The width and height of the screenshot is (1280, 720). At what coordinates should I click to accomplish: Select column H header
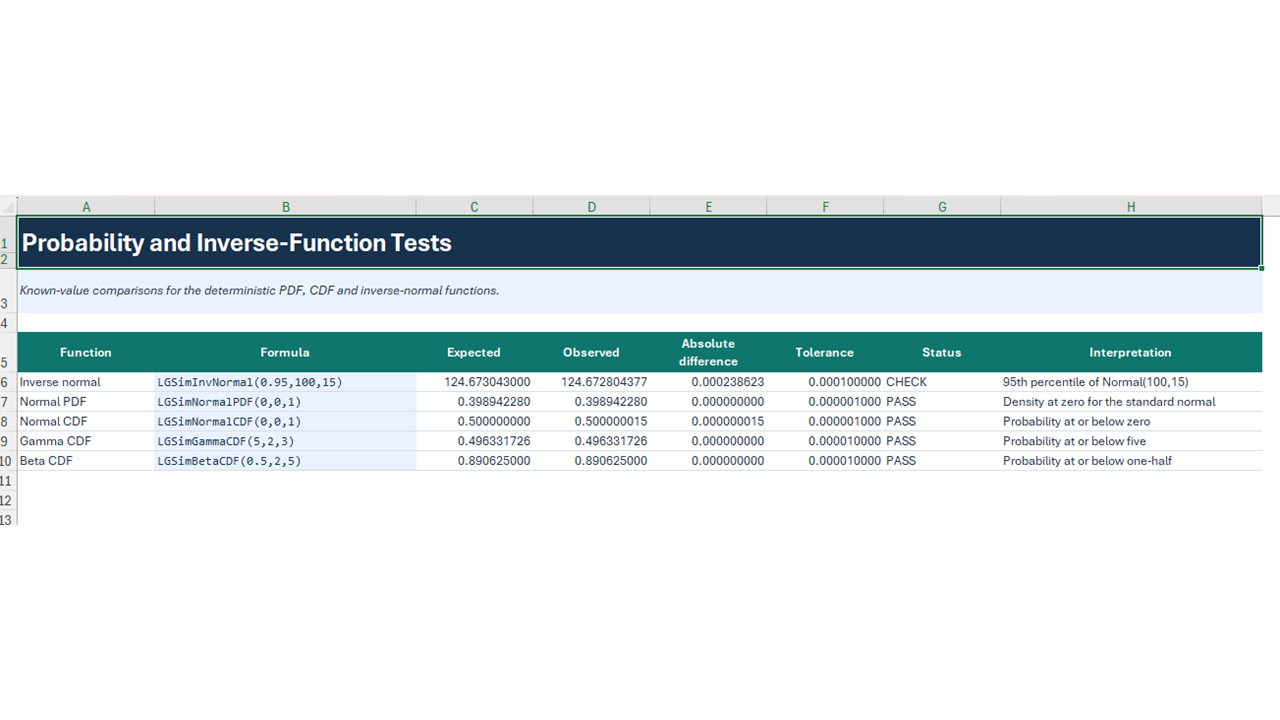pyautogui.click(x=1131, y=207)
